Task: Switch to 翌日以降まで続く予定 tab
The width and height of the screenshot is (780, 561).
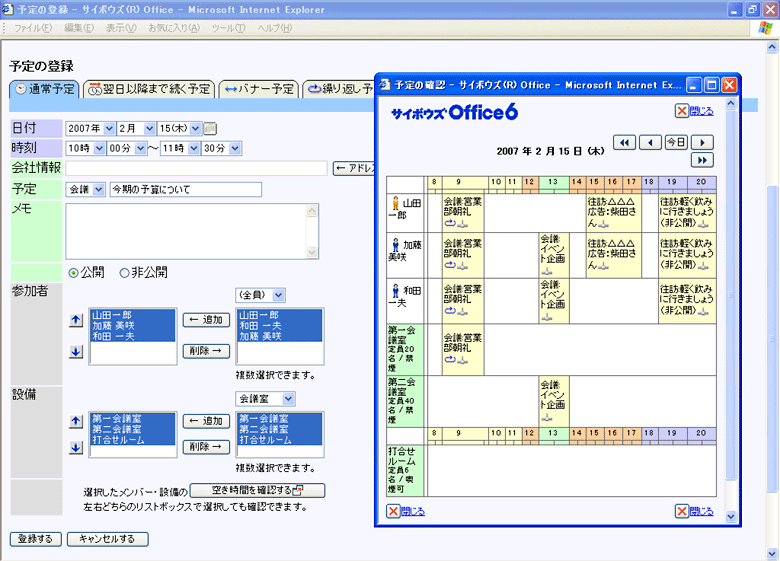Action: (149, 90)
